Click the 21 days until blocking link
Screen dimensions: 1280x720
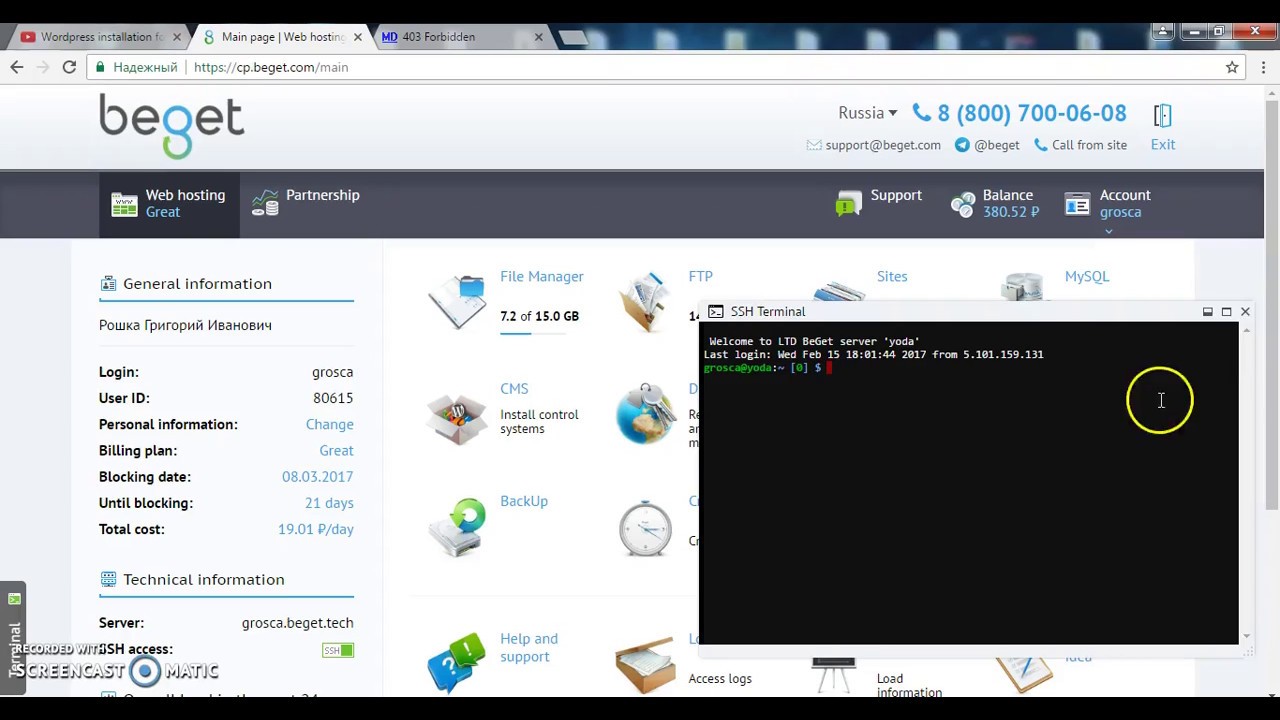click(x=329, y=503)
